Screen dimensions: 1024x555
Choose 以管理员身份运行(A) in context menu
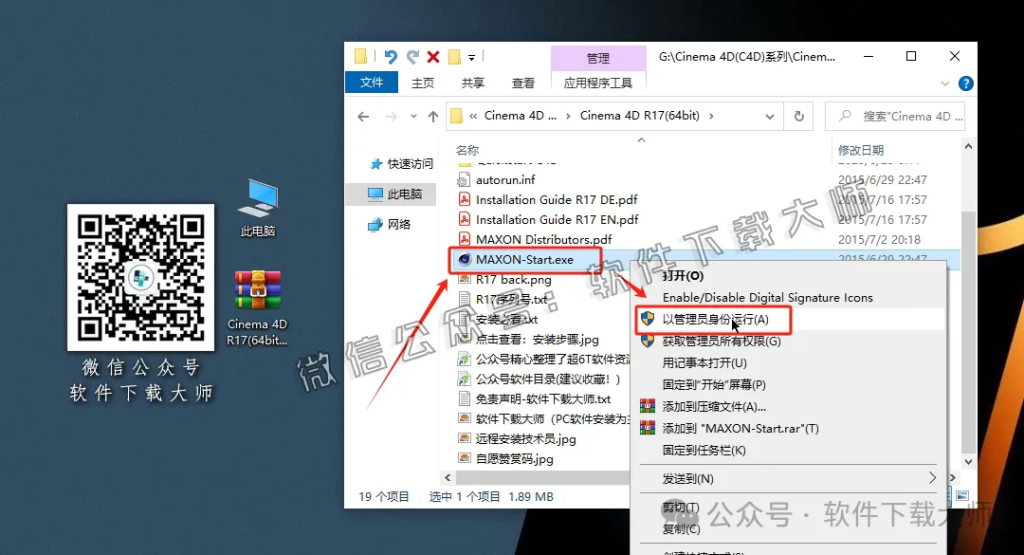tap(715, 319)
